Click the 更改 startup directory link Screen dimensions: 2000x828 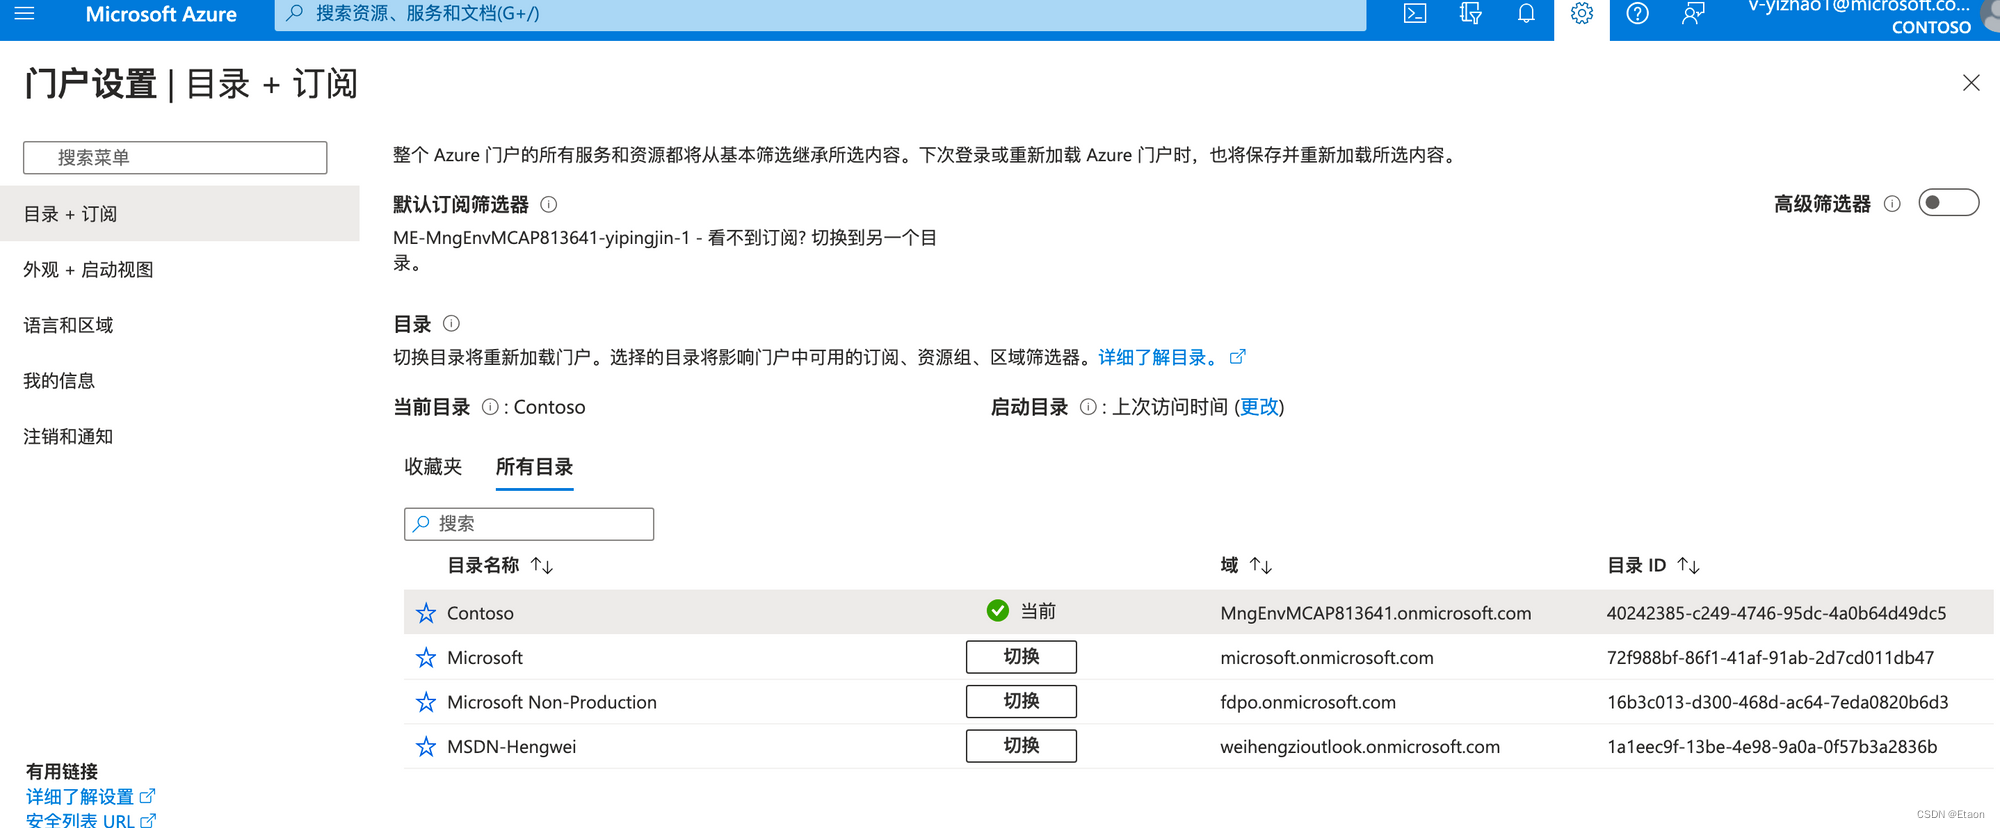coord(1259,407)
